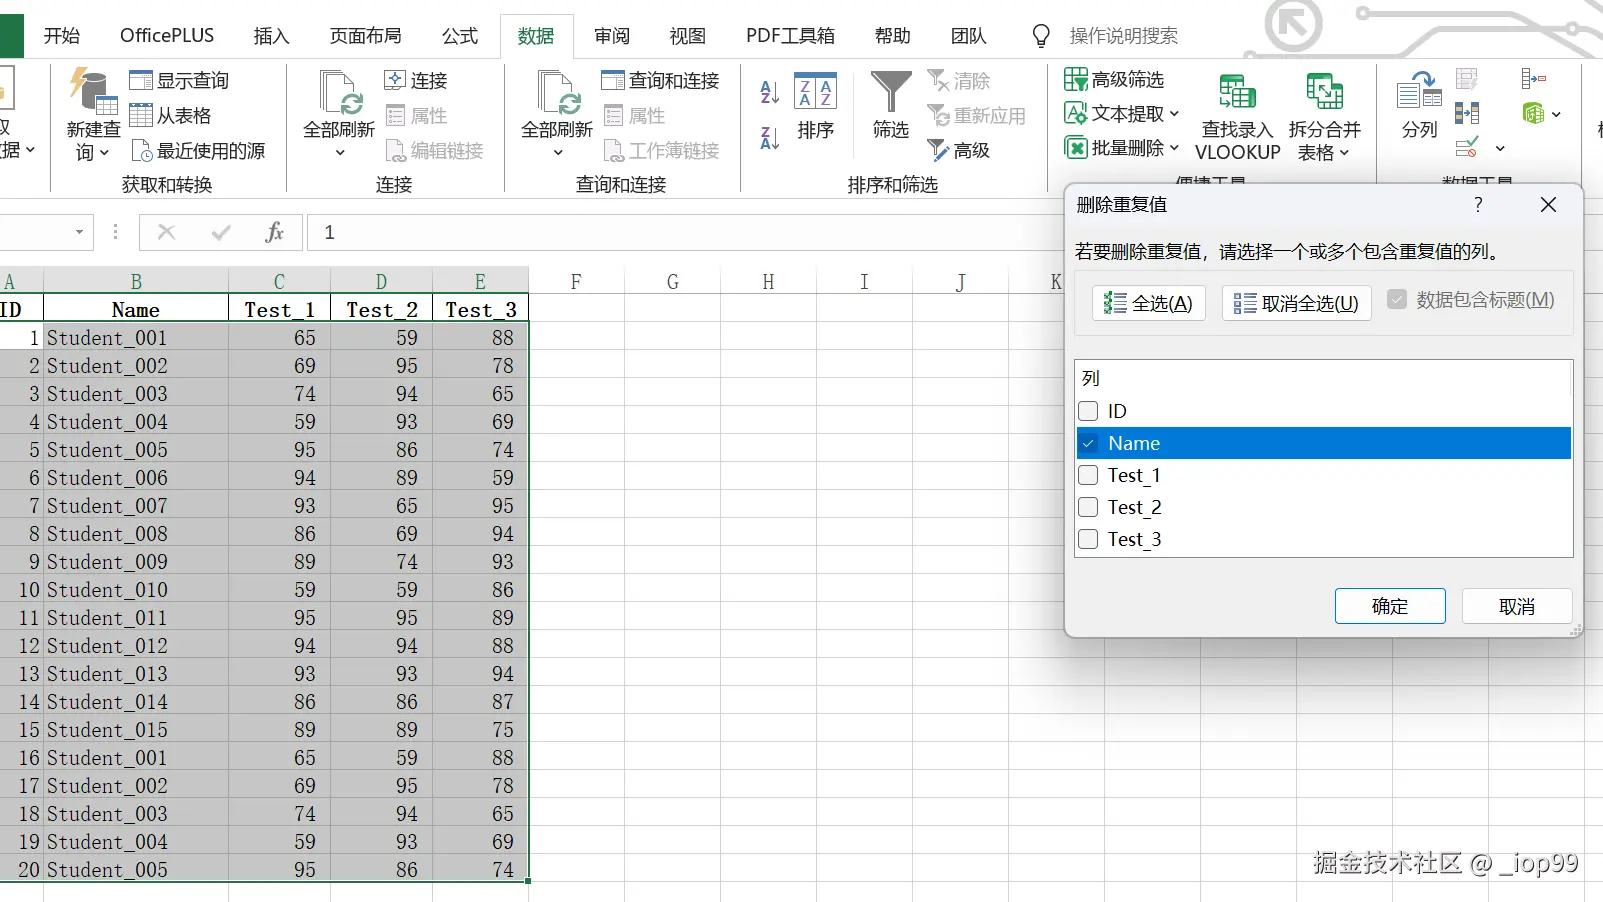Viewport: 1603px width, 902px height.
Task: Check the ID column checkbox
Action: point(1089,411)
